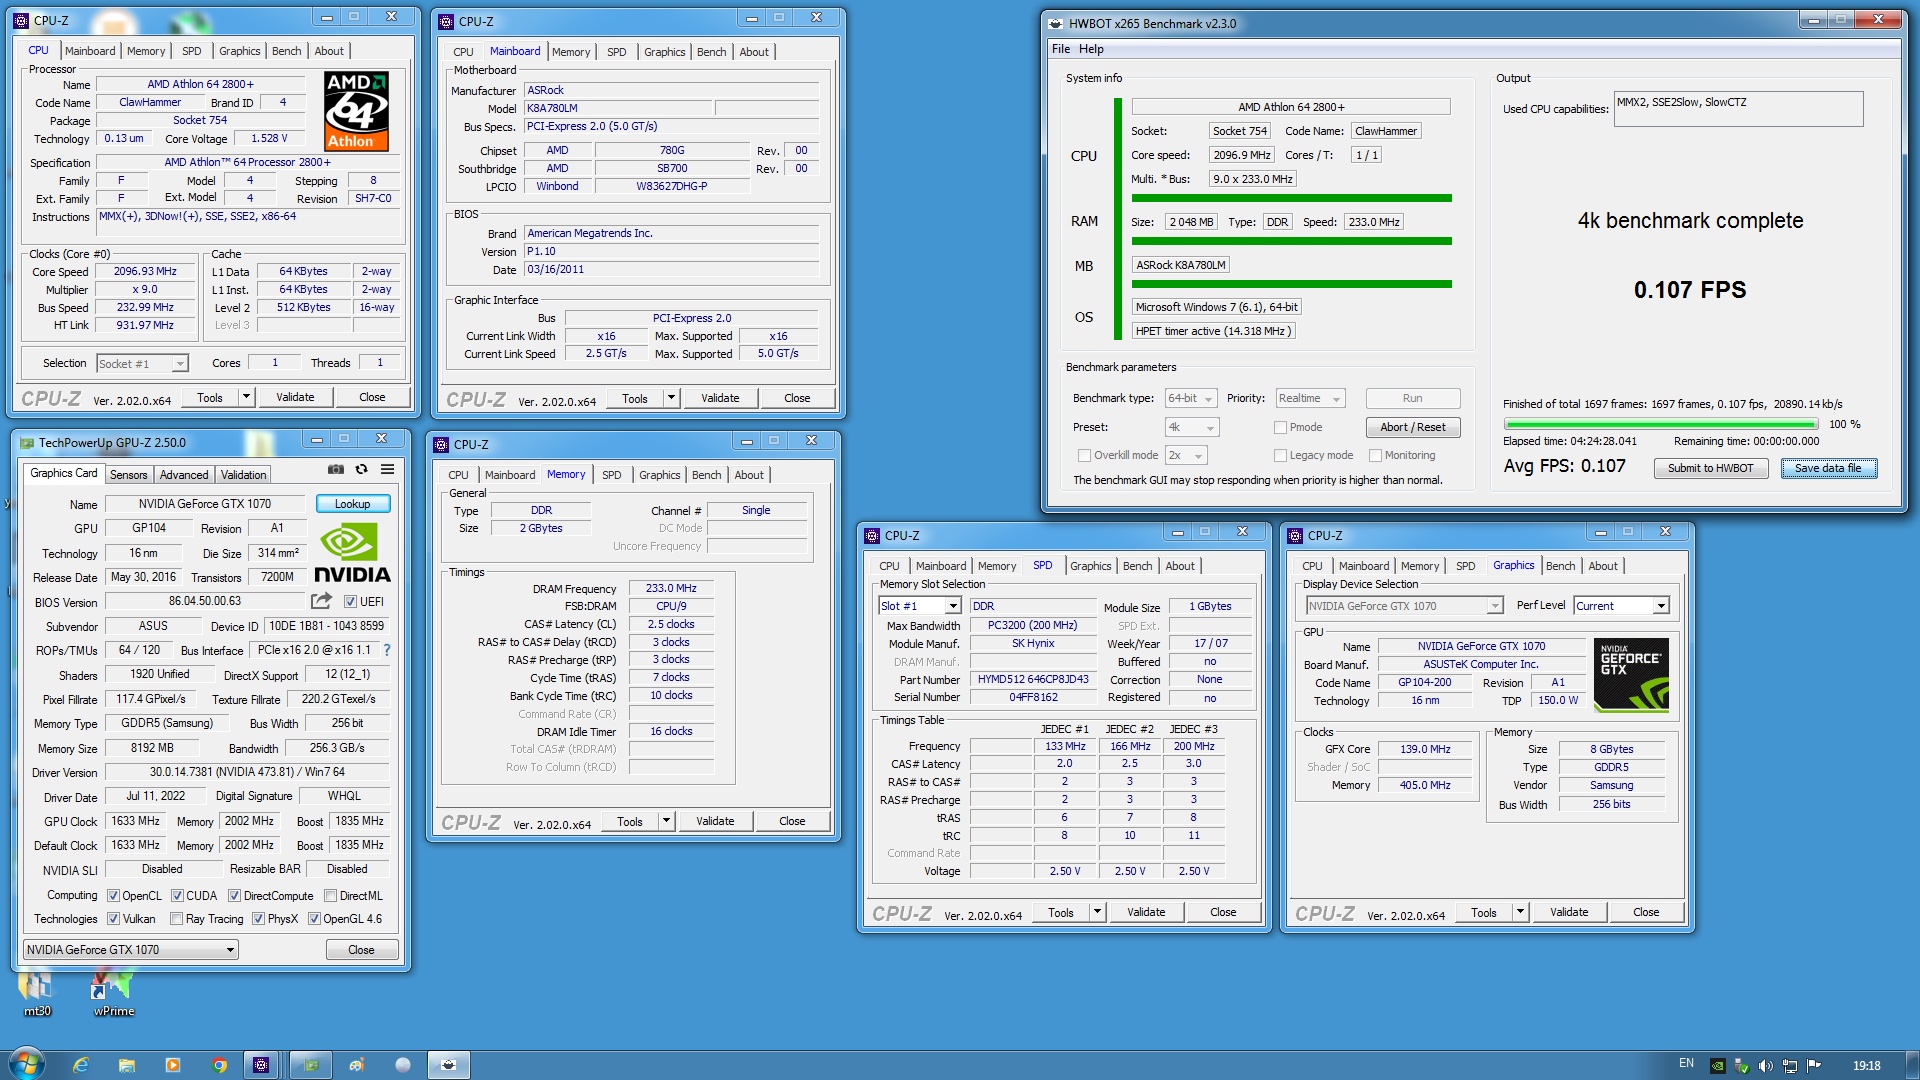This screenshot has width=1920, height=1080.
Task: Click Submit to HWBOT button
Action: (x=1710, y=468)
